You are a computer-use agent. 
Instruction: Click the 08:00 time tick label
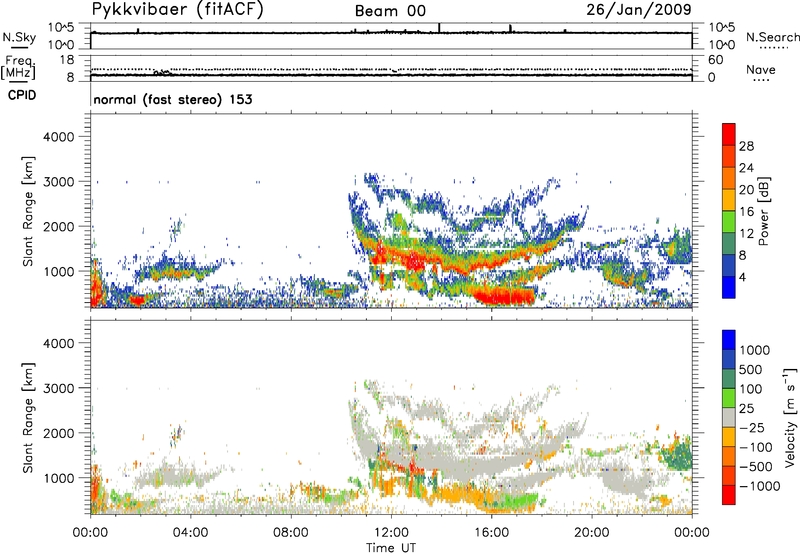click(x=291, y=533)
